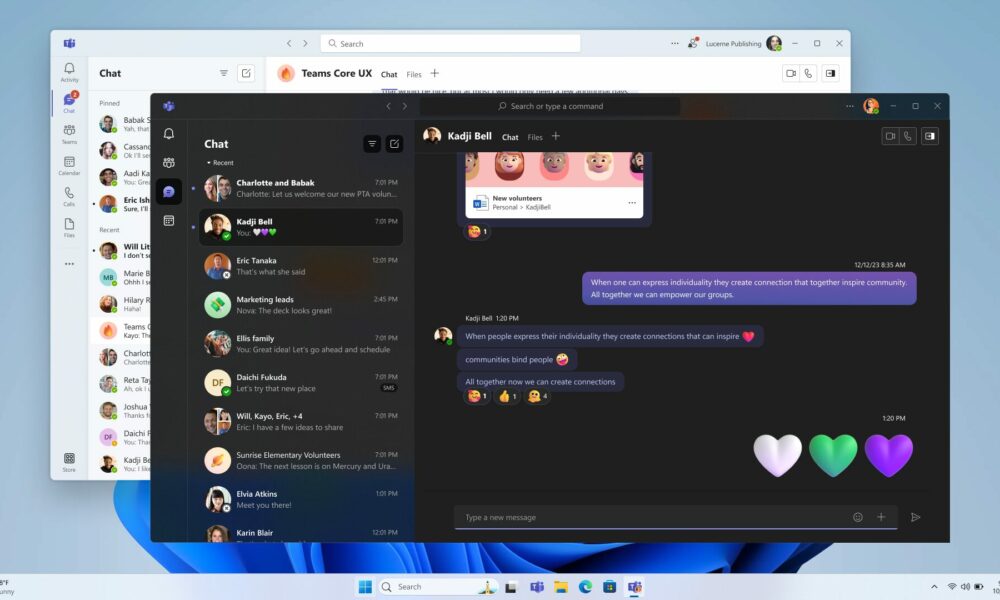Open Store apps in light window sidebar
1000x600 pixels.
pos(70,462)
